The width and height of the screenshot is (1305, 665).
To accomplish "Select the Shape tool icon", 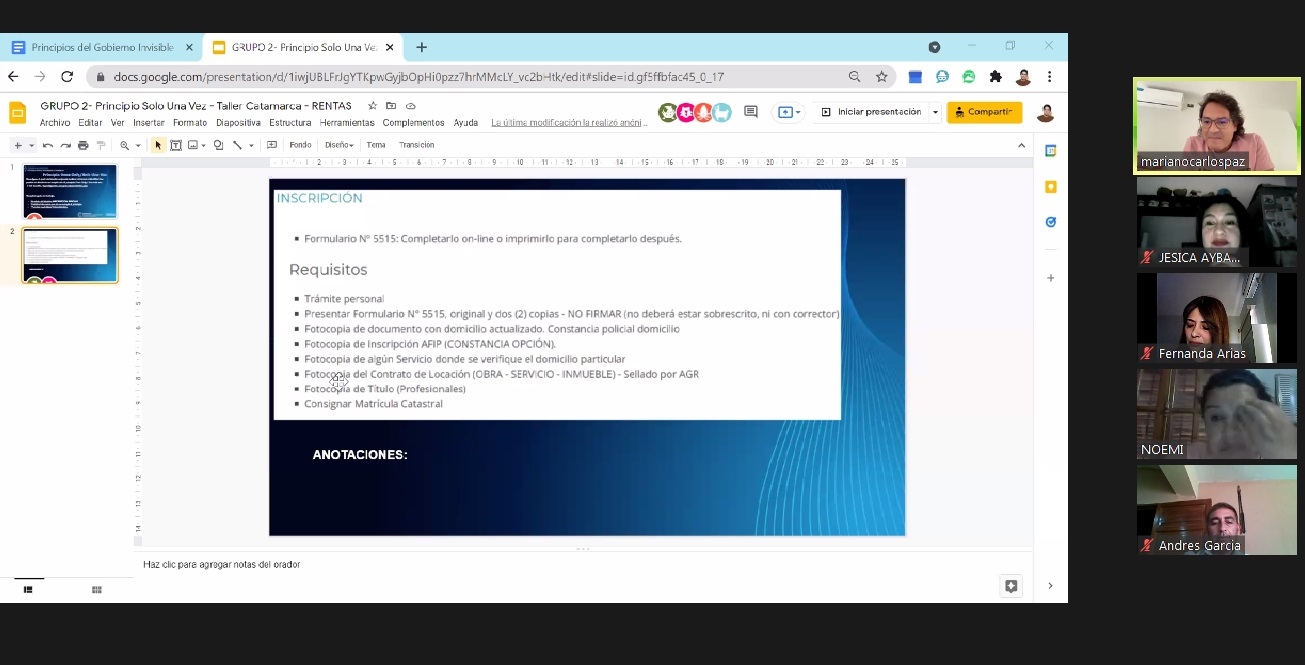I will [x=218, y=145].
